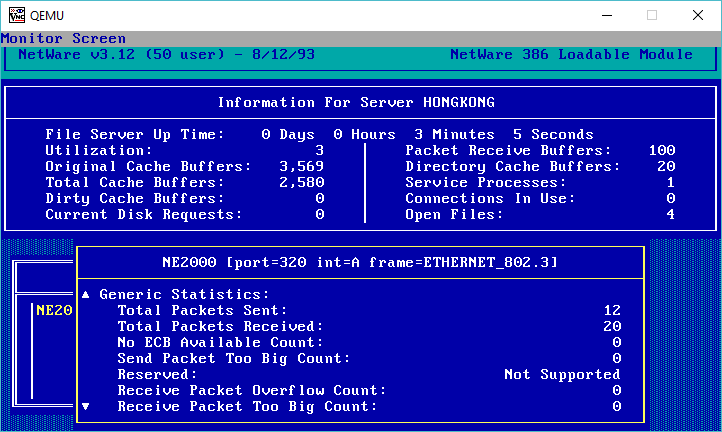
Task: Click the Total Packets Received value 20
Action: coord(612,327)
